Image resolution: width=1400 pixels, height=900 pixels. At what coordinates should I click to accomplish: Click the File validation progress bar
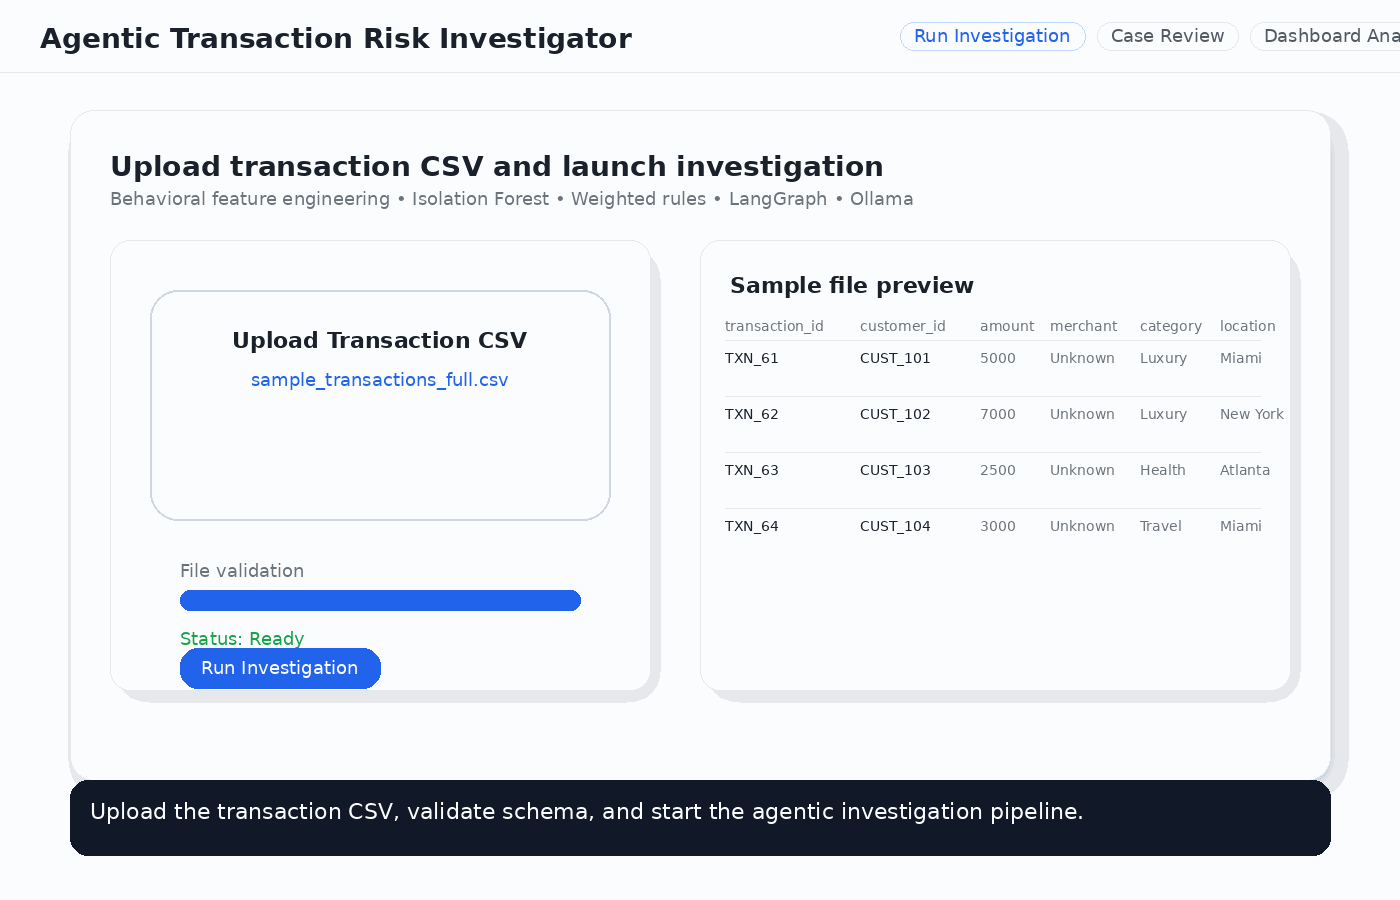click(x=380, y=600)
